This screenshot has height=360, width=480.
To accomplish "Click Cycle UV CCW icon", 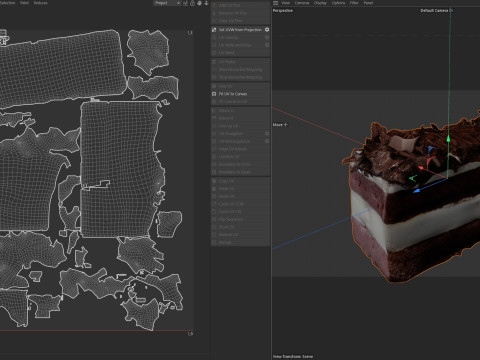I will tap(214, 204).
